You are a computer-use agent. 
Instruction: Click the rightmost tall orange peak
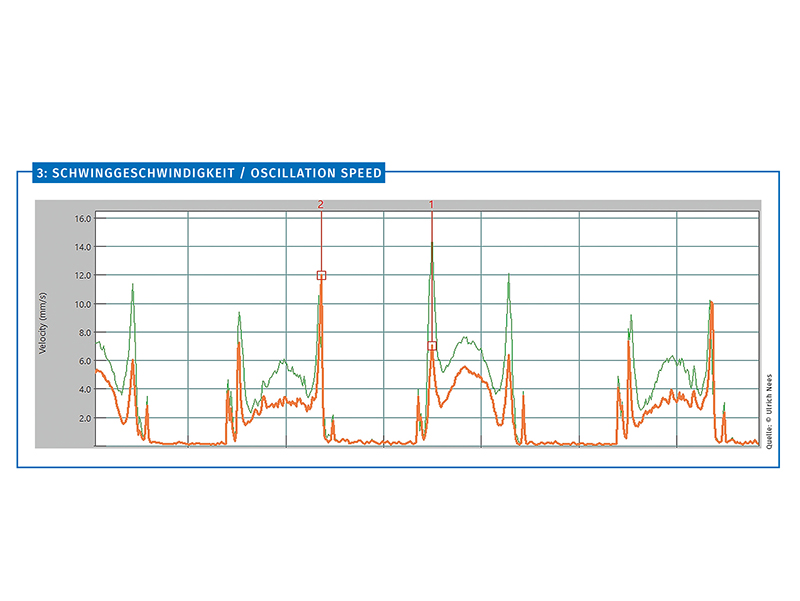pos(710,302)
